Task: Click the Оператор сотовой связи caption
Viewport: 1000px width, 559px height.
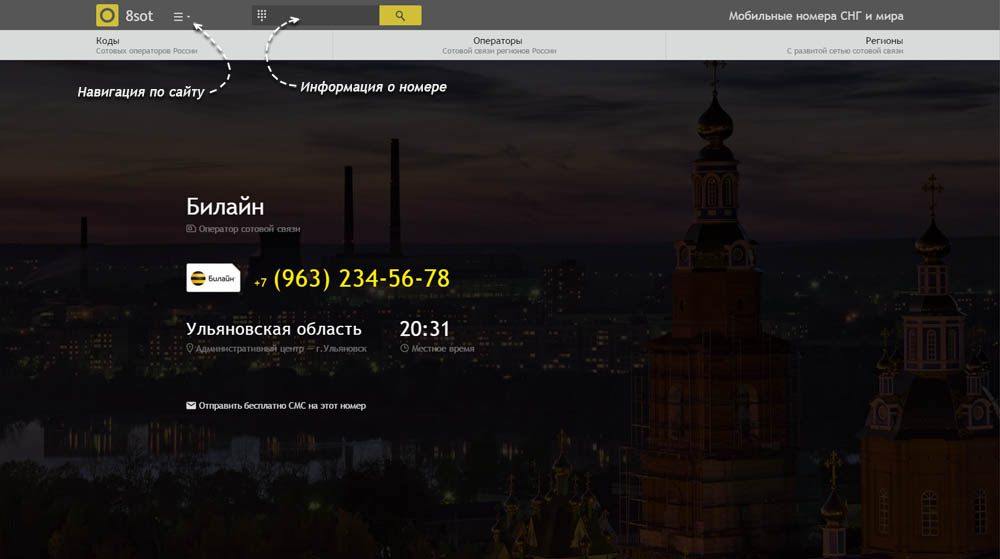Action: pyautogui.click(x=249, y=229)
